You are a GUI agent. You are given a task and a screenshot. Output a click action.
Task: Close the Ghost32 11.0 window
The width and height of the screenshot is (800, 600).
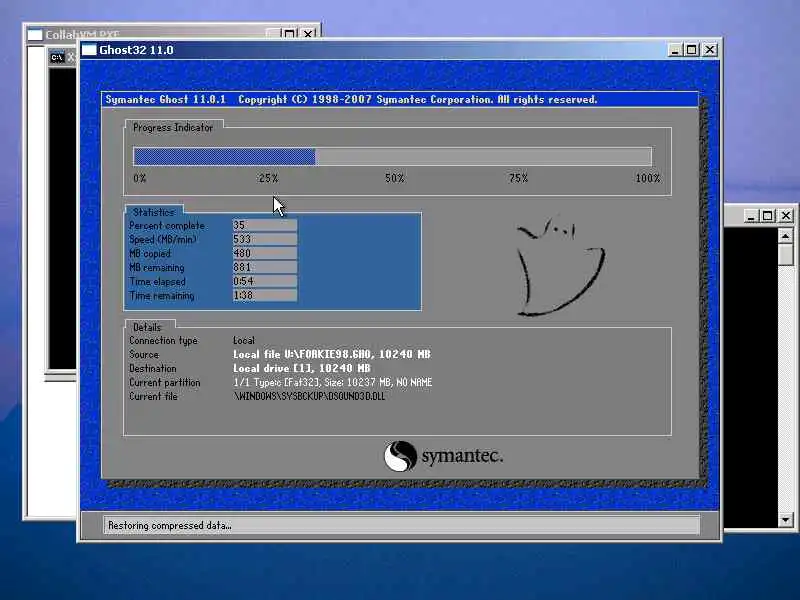coord(710,50)
